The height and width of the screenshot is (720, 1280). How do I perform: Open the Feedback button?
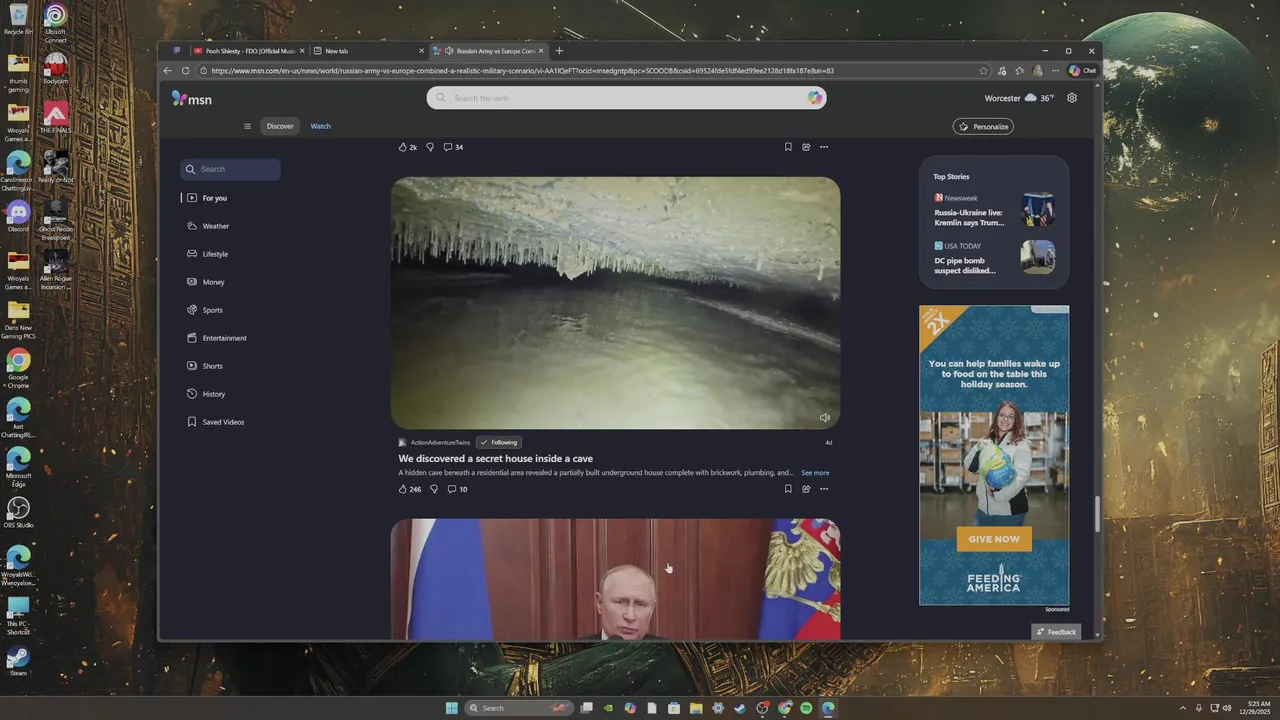coord(1056,632)
